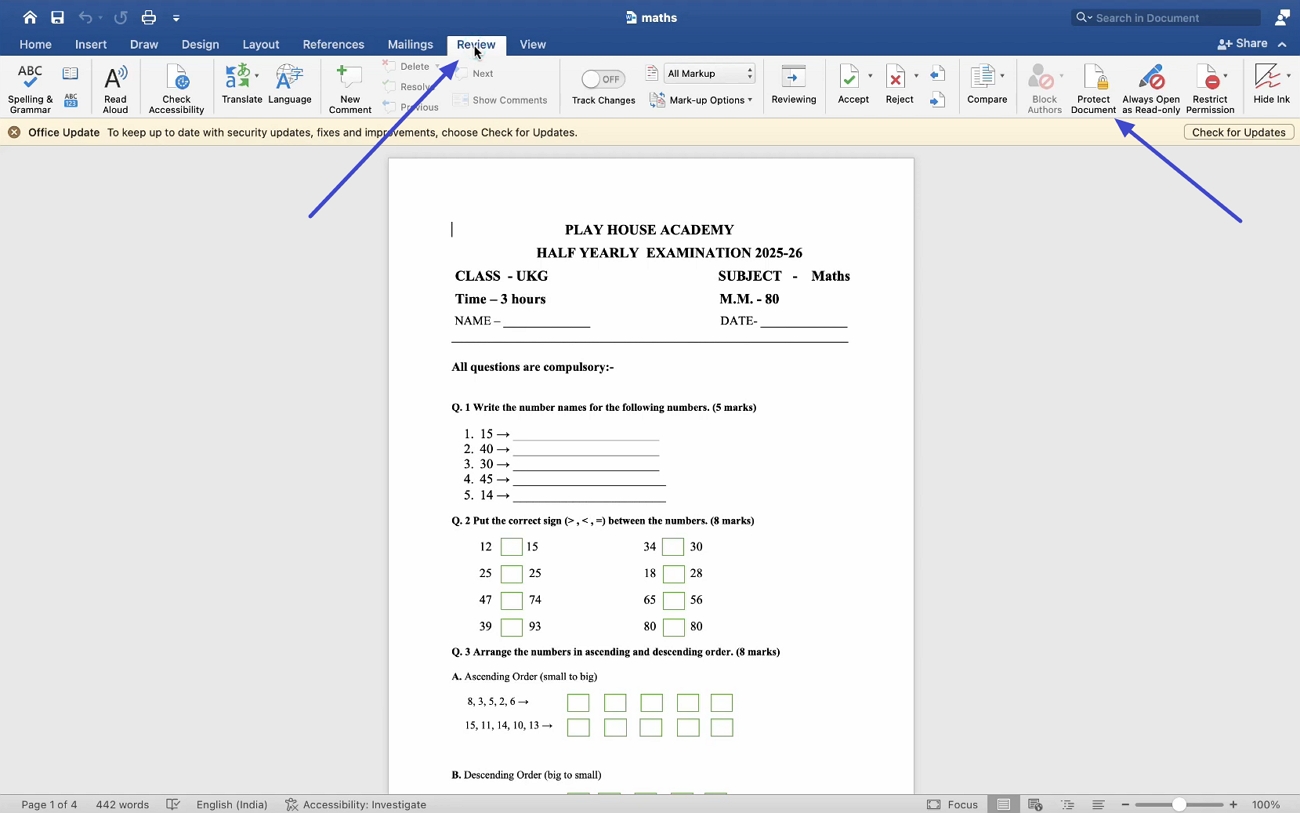Click Restrict Permission icon

1210,78
